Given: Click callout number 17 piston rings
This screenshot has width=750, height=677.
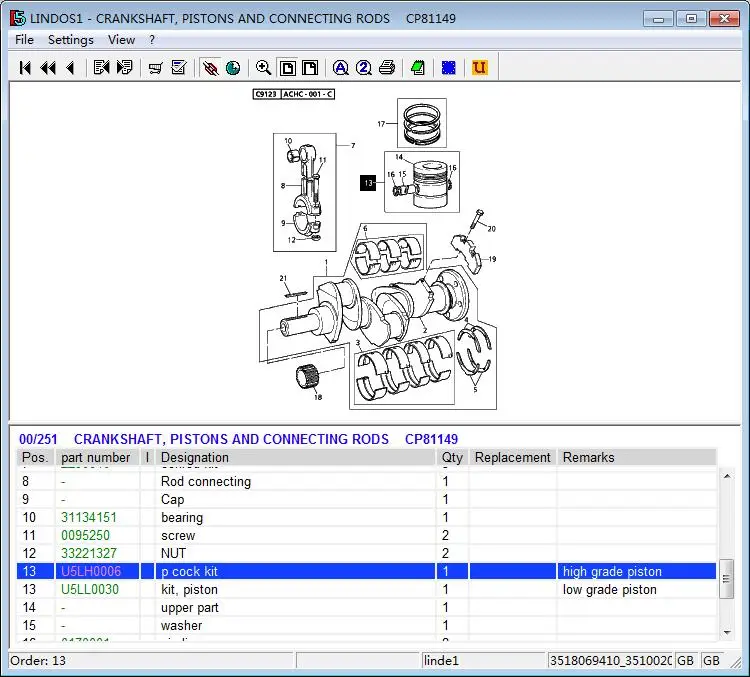Looking at the screenshot, I should 381,124.
